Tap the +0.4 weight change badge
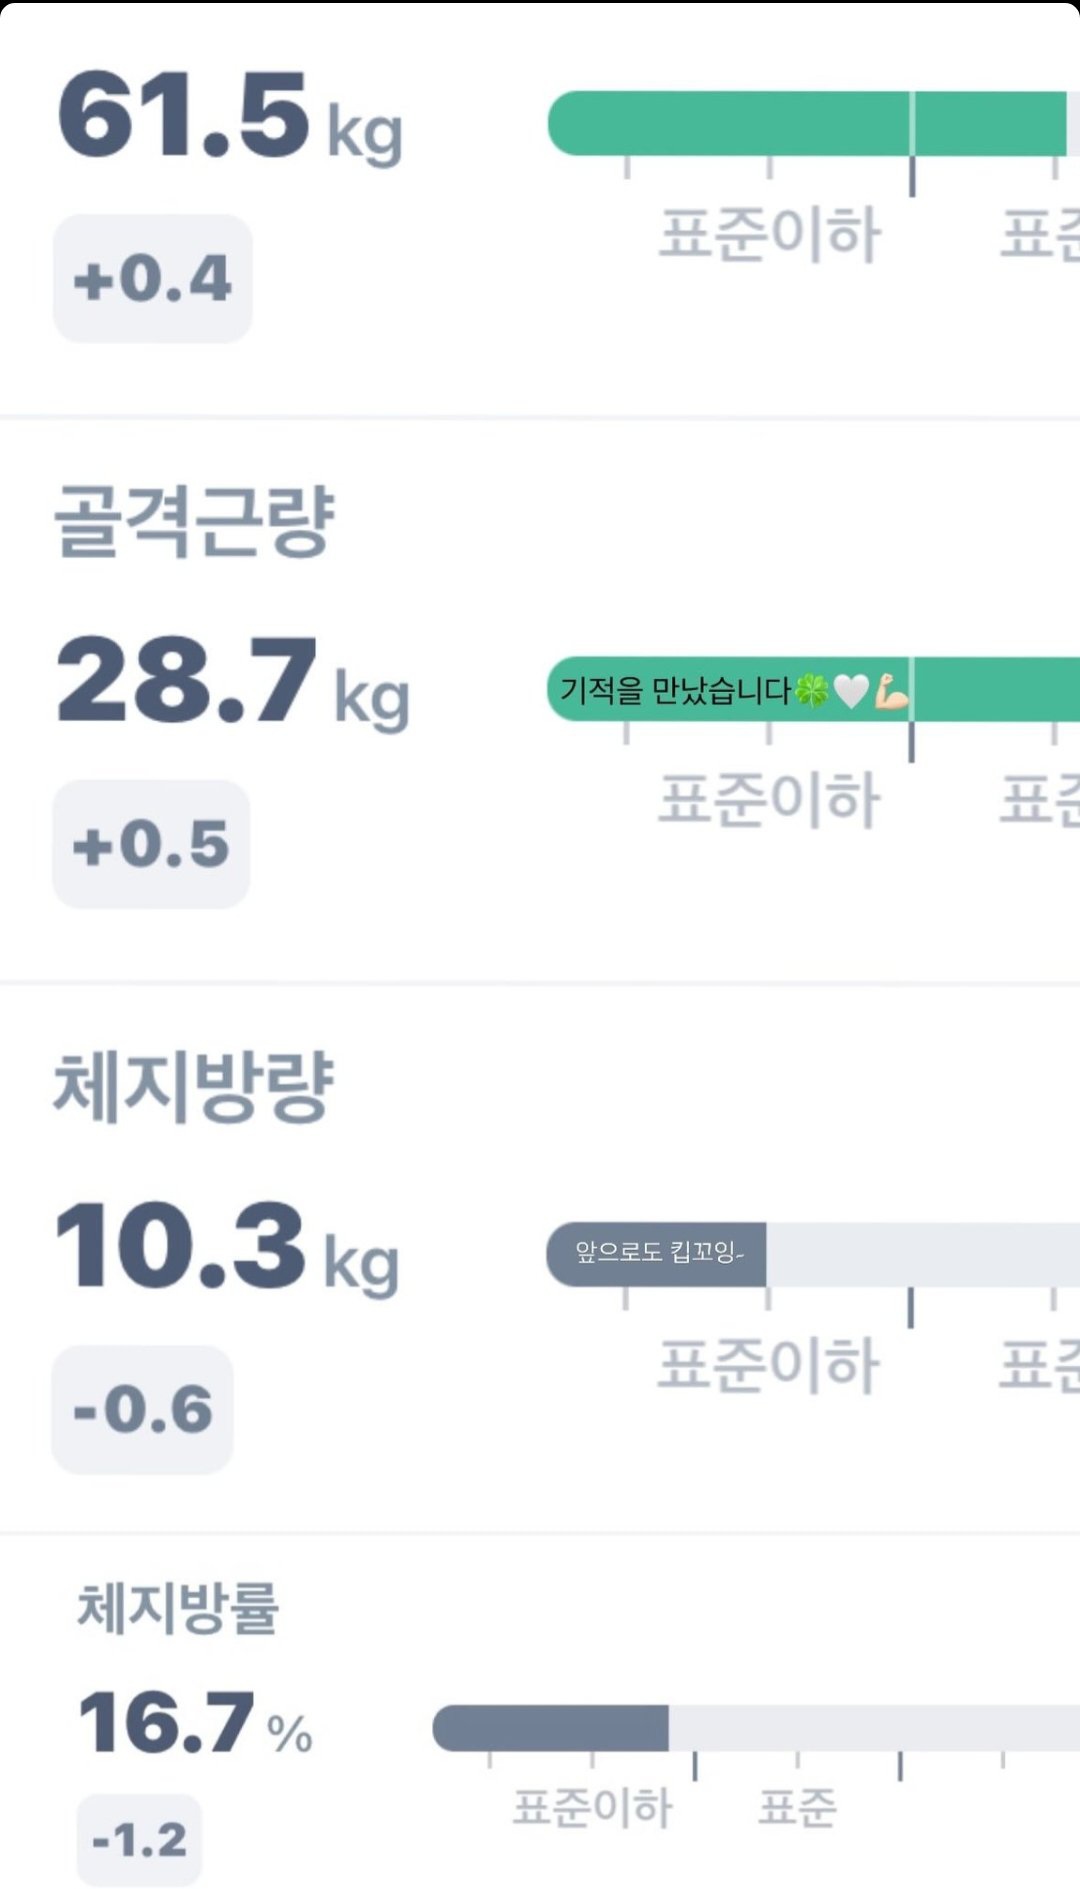The width and height of the screenshot is (1080, 1889). [x=152, y=278]
